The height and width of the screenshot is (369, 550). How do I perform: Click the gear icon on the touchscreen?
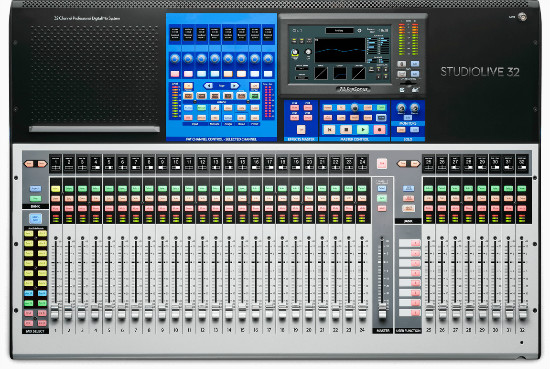point(359,31)
